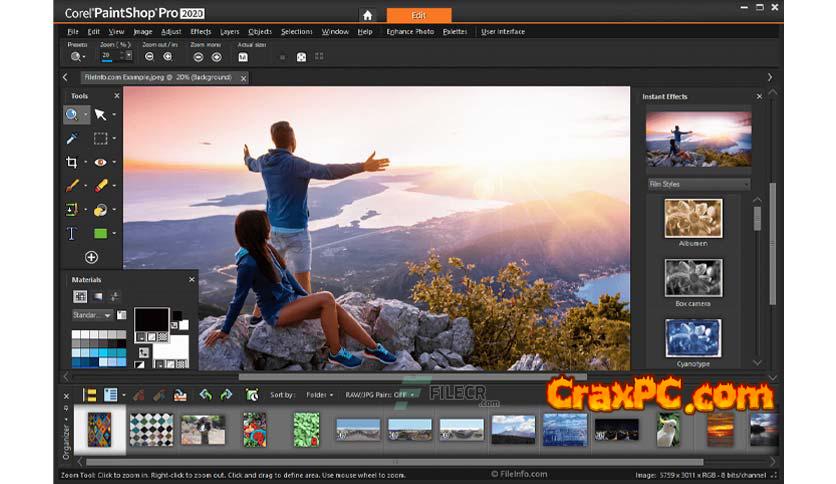The image size is (836, 484).
Task: Select the Pick arrow tool
Action: click(100, 115)
